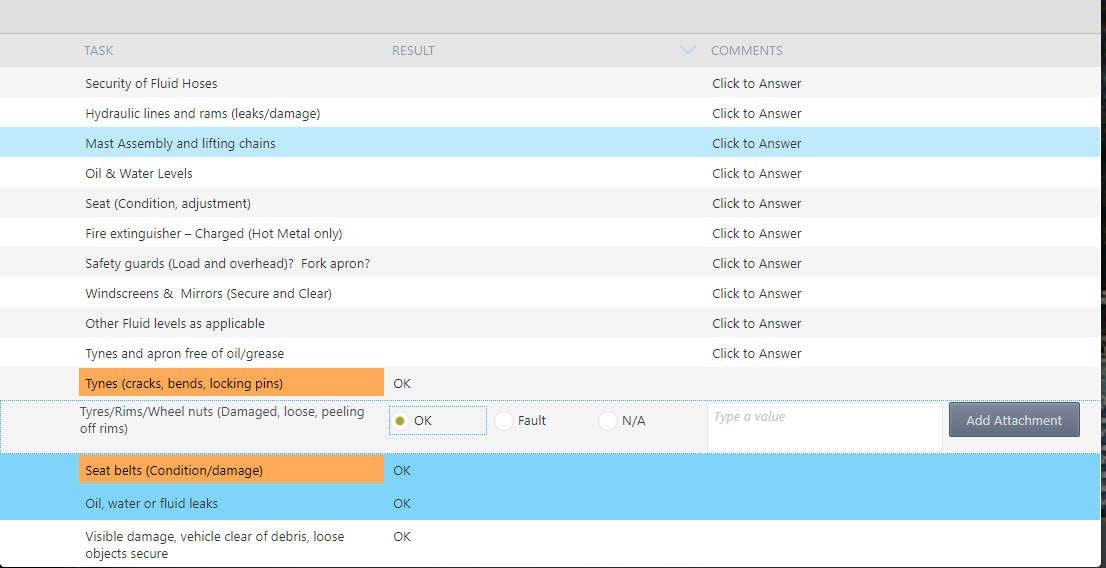Image resolution: width=1106 pixels, height=568 pixels.
Task: Click to Answer for Seat condition row
Action: click(757, 203)
